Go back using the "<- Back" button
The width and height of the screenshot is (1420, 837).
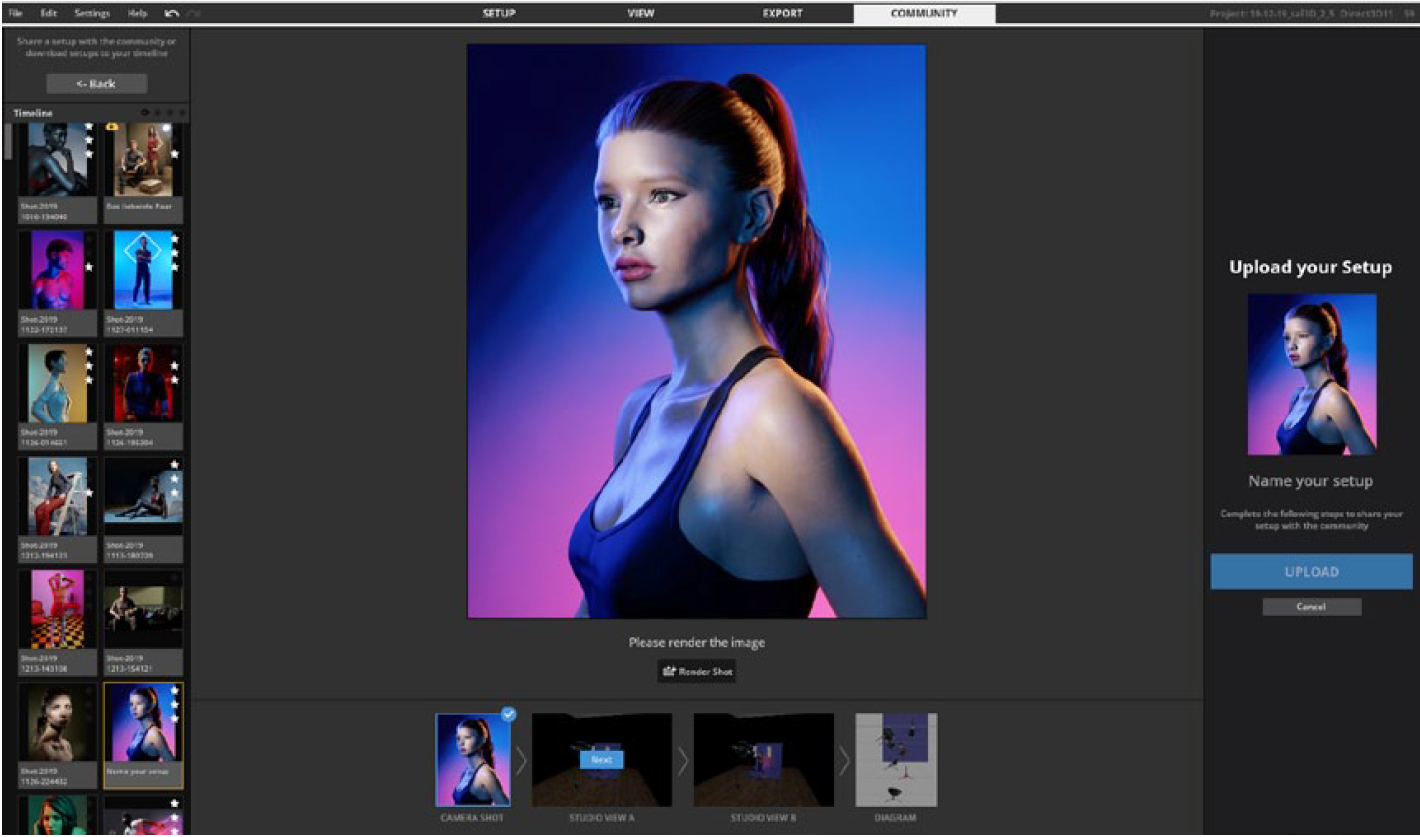point(96,84)
